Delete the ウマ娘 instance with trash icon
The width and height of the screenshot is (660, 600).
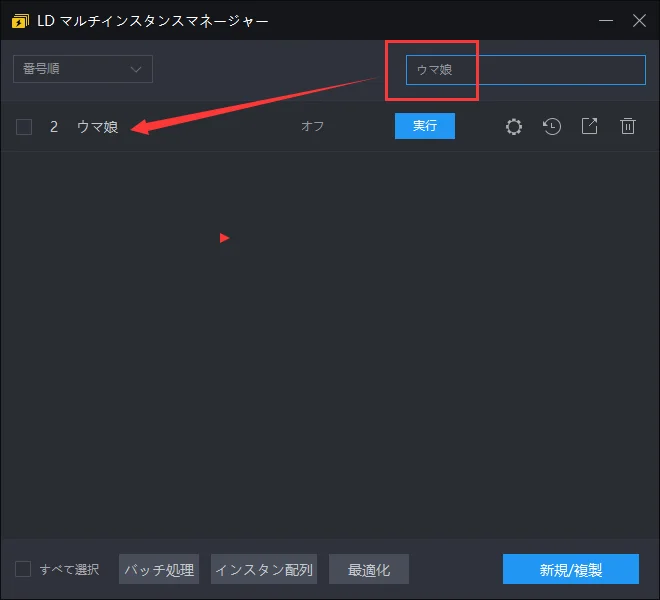[628, 126]
